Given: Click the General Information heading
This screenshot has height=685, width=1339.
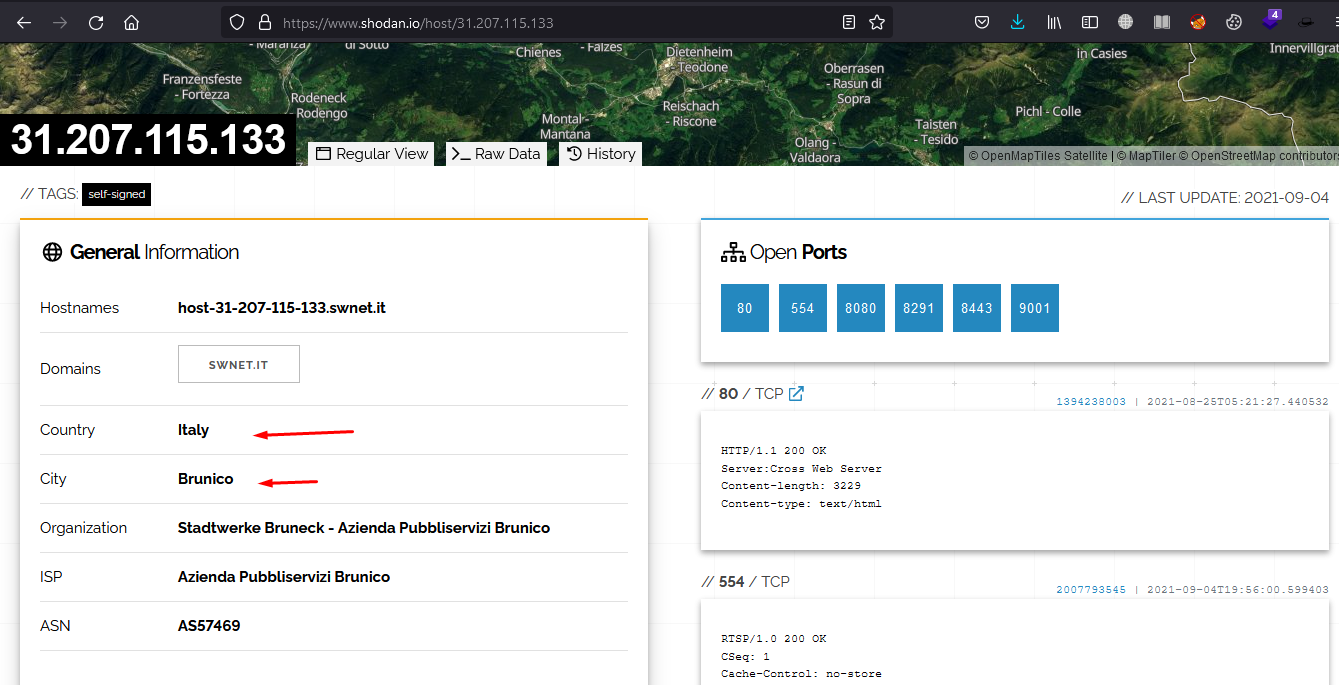Looking at the screenshot, I should pyautogui.click(x=140, y=252).
